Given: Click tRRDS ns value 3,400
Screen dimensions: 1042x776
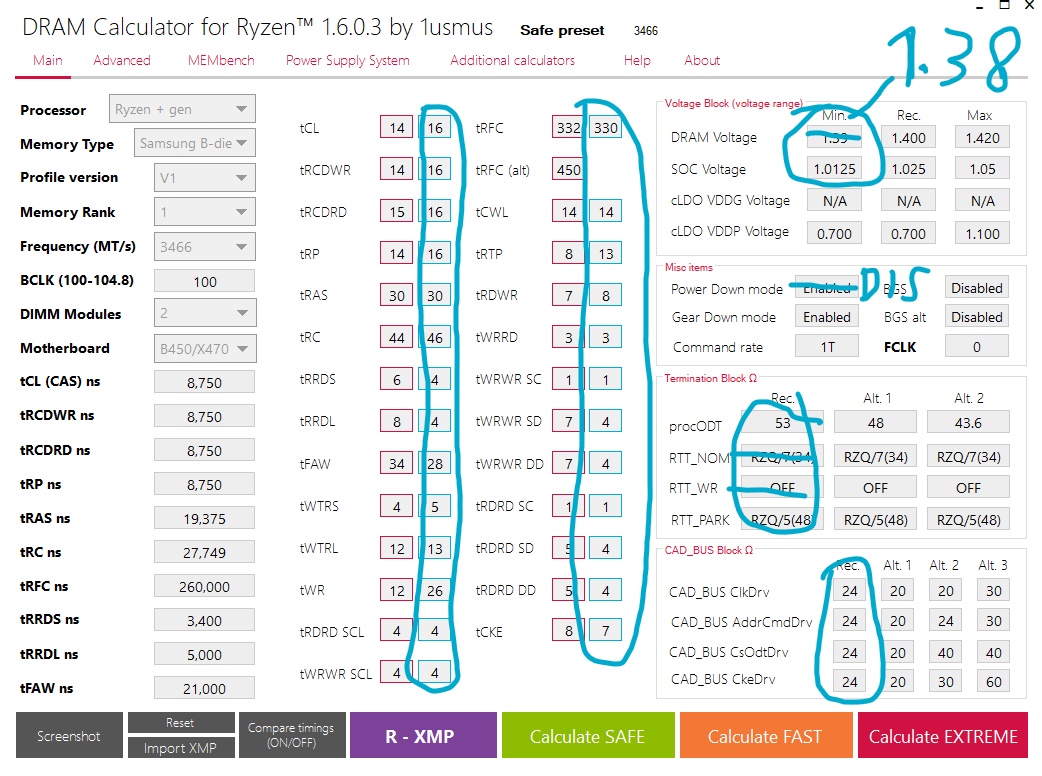Looking at the screenshot, I should tap(205, 621).
